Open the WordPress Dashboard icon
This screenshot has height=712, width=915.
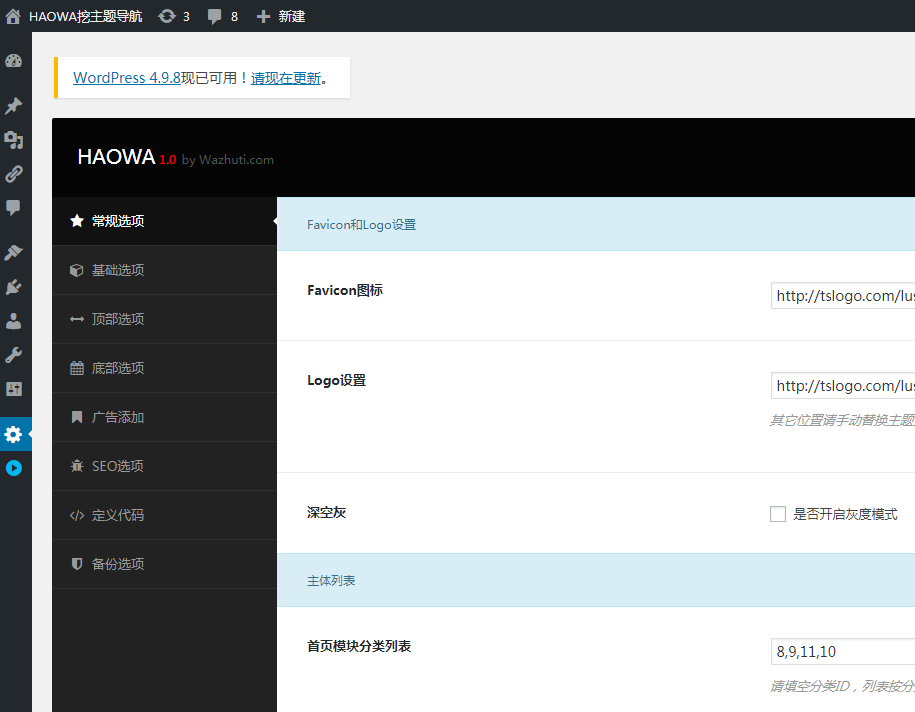pyautogui.click(x=13, y=60)
